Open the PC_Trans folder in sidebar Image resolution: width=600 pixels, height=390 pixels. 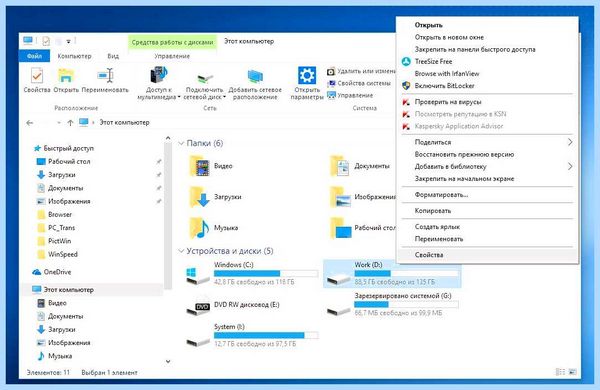coord(56,228)
